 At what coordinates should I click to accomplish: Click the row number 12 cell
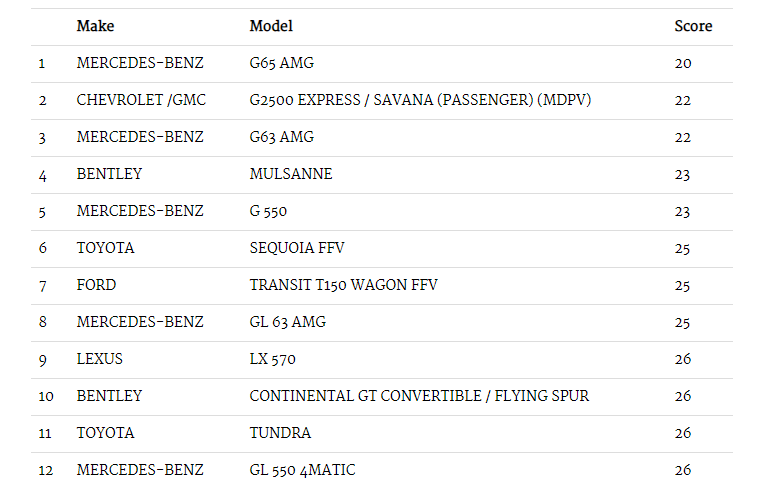(x=46, y=470)
